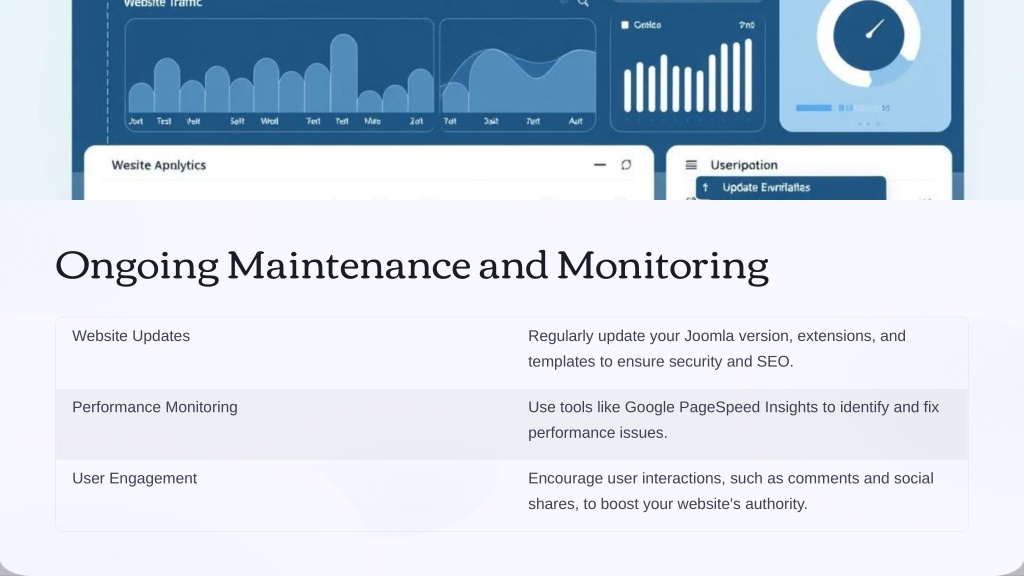Viewport: 1024px width, 576px height.
Task: Toggle the Cnilea legend square
Action: point(624,25)
